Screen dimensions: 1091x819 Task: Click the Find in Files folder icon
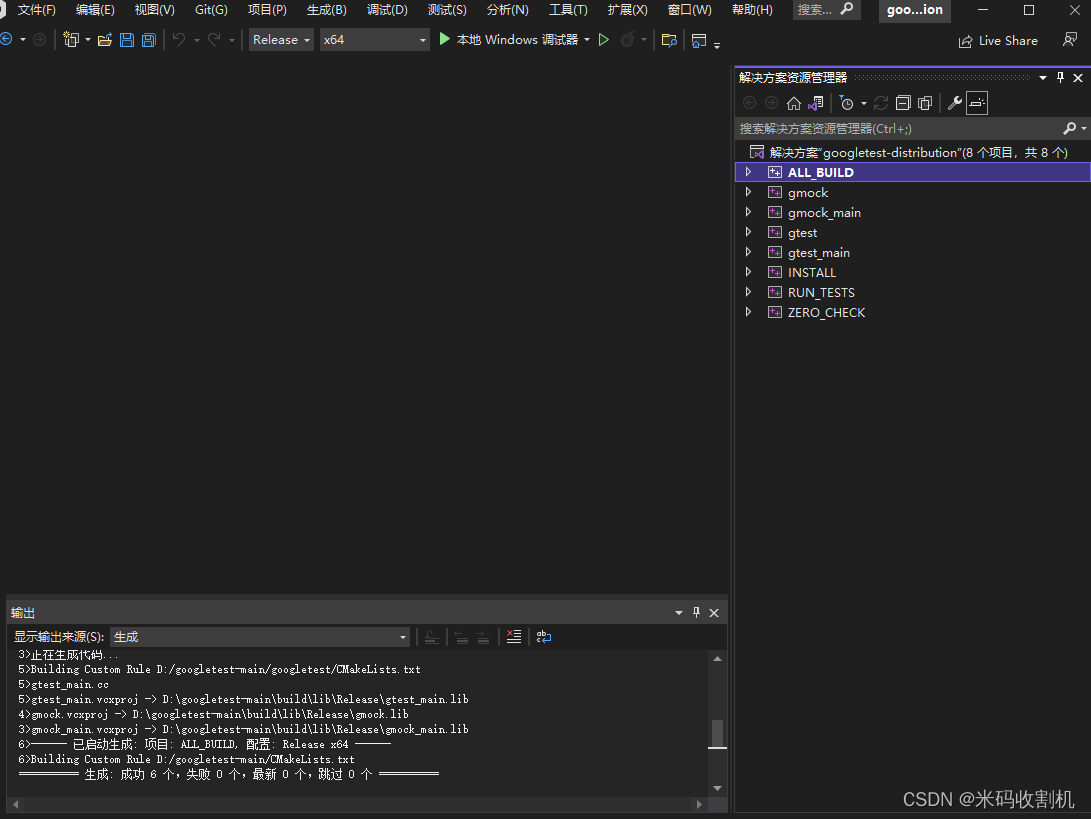pos(669,40)
